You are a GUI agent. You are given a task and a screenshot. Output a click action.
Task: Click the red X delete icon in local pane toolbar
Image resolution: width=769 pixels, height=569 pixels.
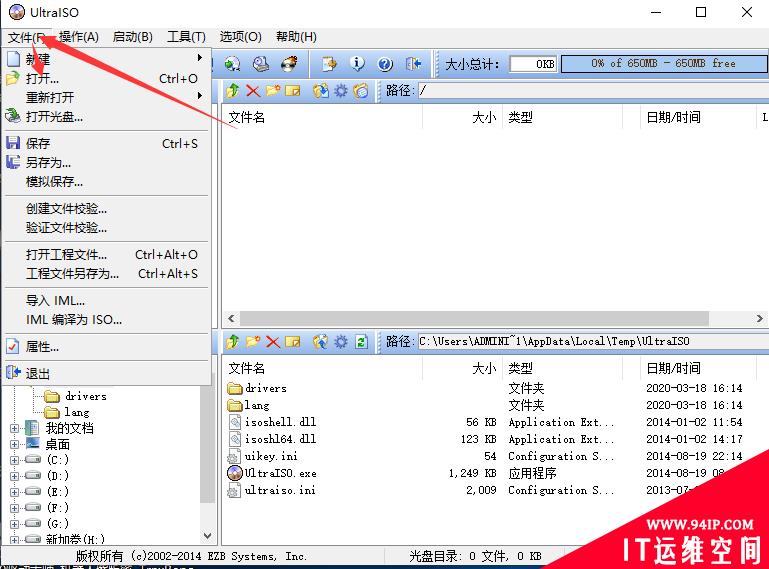tap(273, 341)
